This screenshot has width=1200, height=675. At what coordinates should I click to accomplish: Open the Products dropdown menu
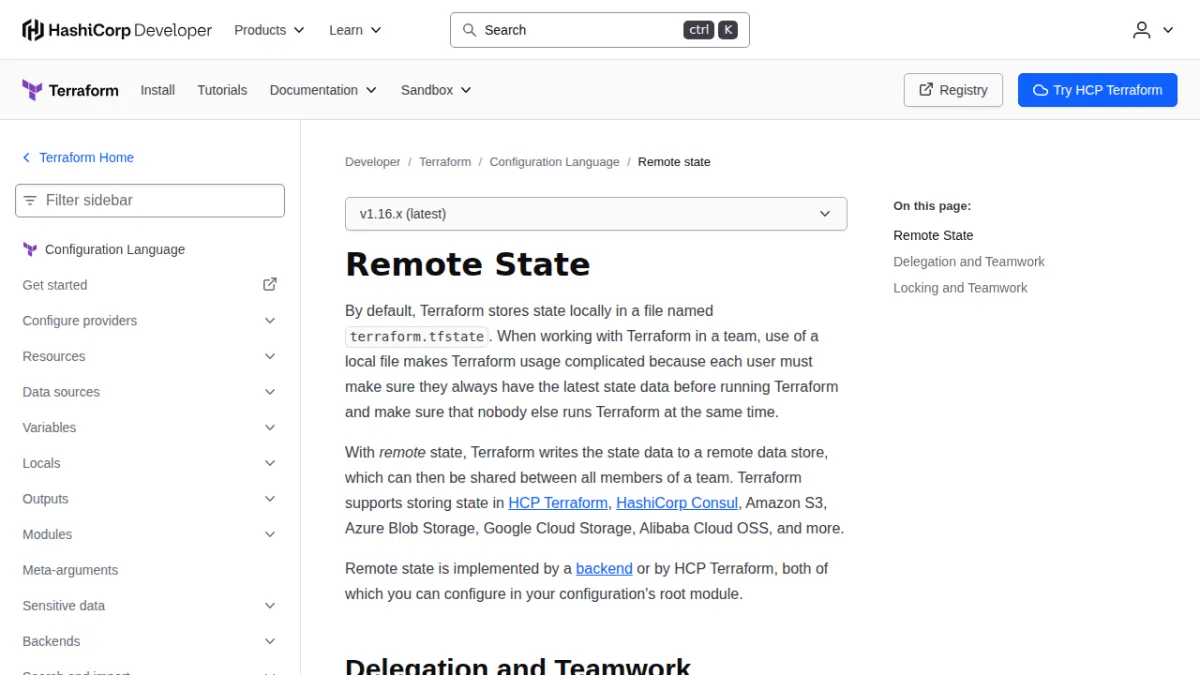[x=269, y=30]
